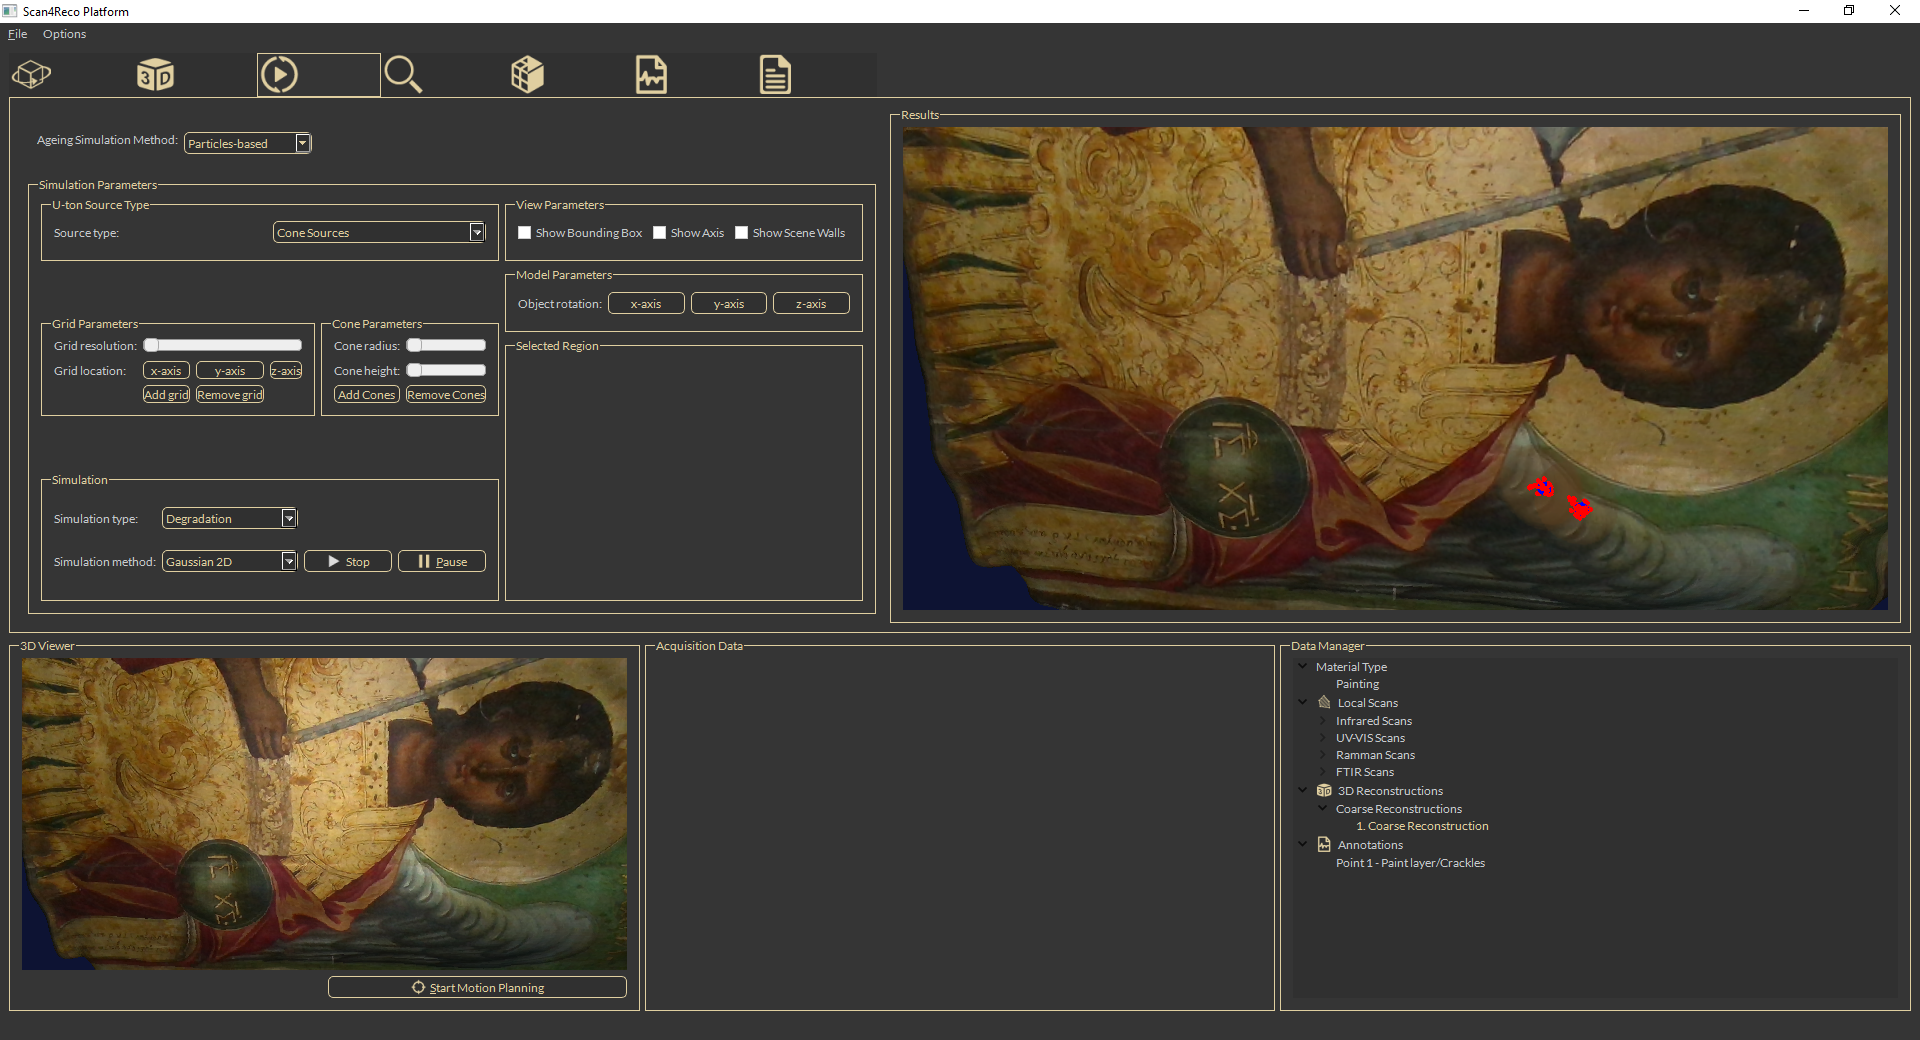This screenshot has width=1920, height=1040.
Task: Minimize the Scan4Reco window
Action: pos(1804,11)
